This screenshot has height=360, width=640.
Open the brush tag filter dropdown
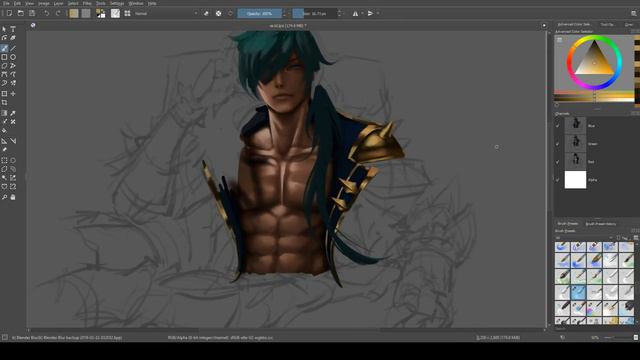point(584,238)
